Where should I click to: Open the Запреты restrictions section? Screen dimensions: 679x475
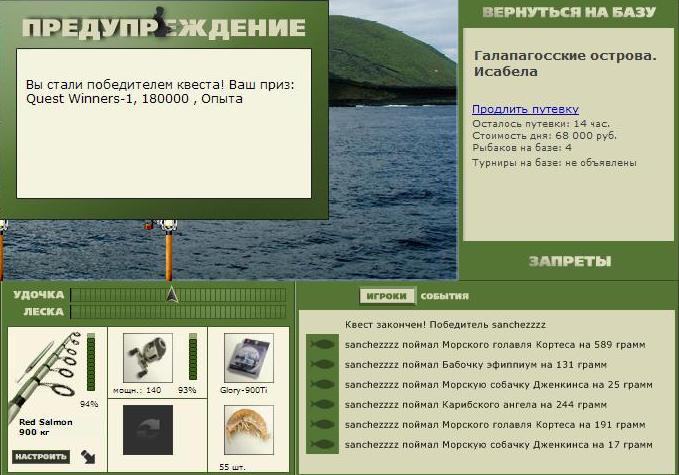[x=570, y=261]
